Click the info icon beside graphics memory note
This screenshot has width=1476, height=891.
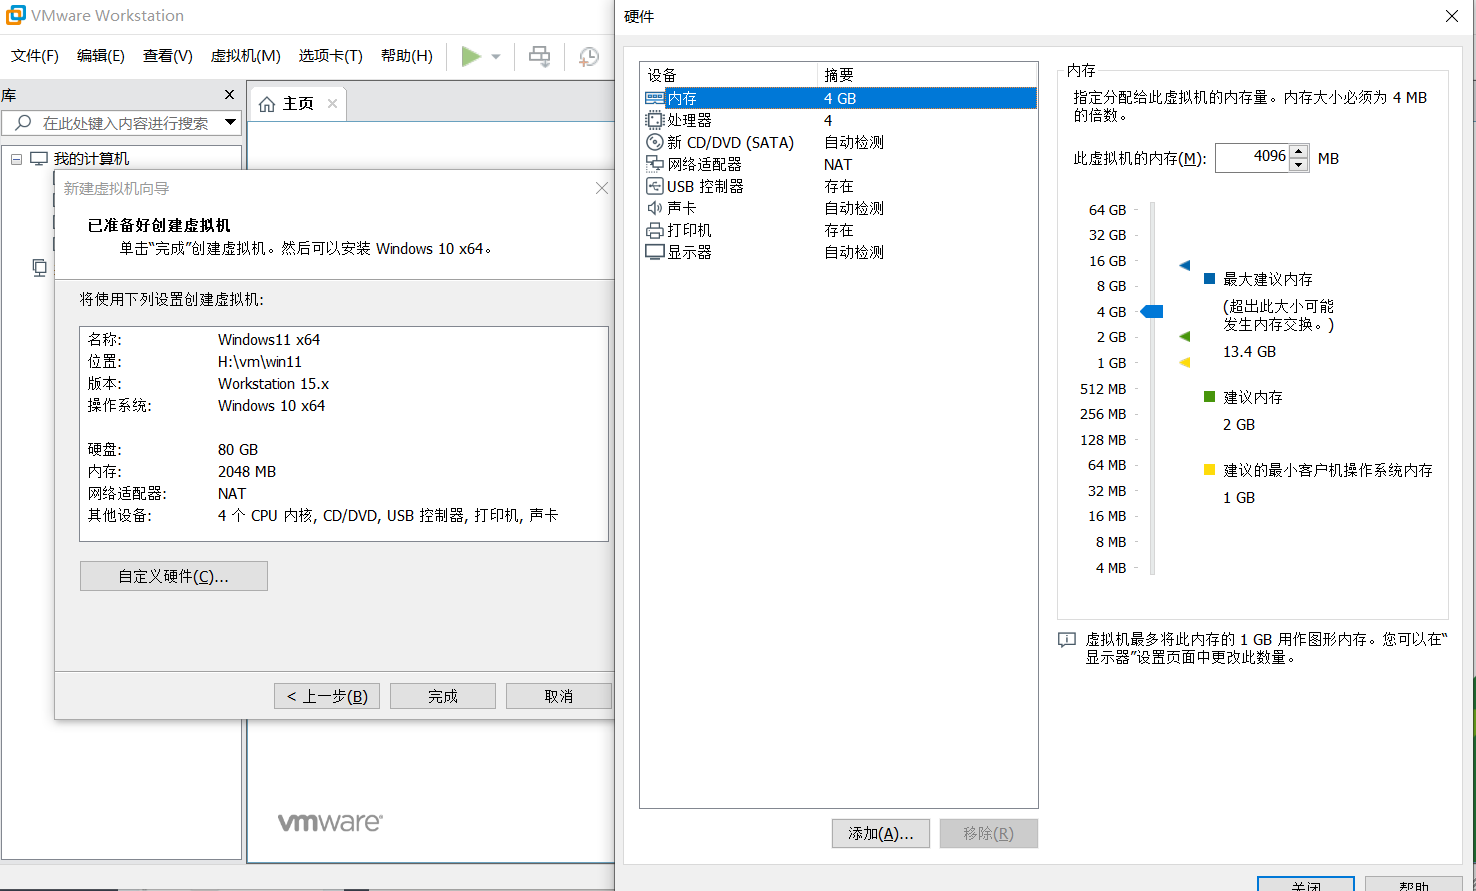point(1067,640)
